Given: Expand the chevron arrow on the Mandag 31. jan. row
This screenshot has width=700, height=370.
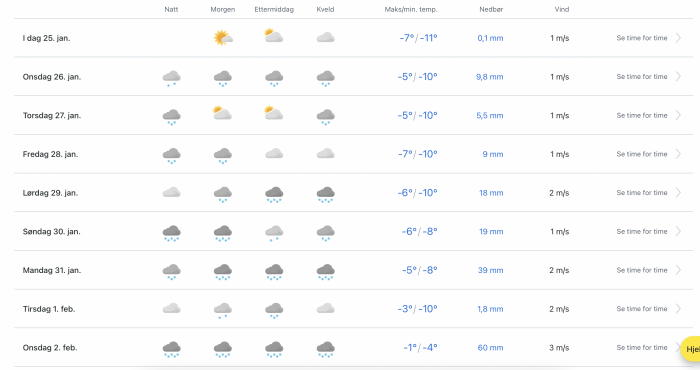Looking at the screenshot, I should coord(678,270).
